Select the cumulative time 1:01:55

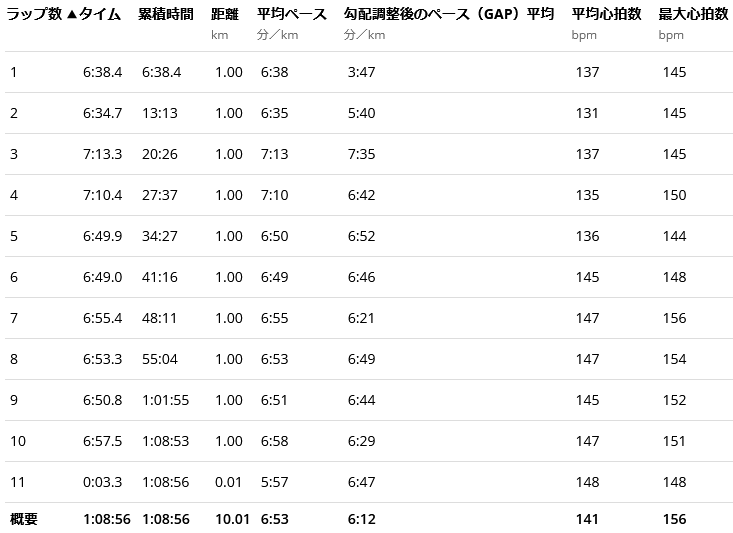pos(165,400)
